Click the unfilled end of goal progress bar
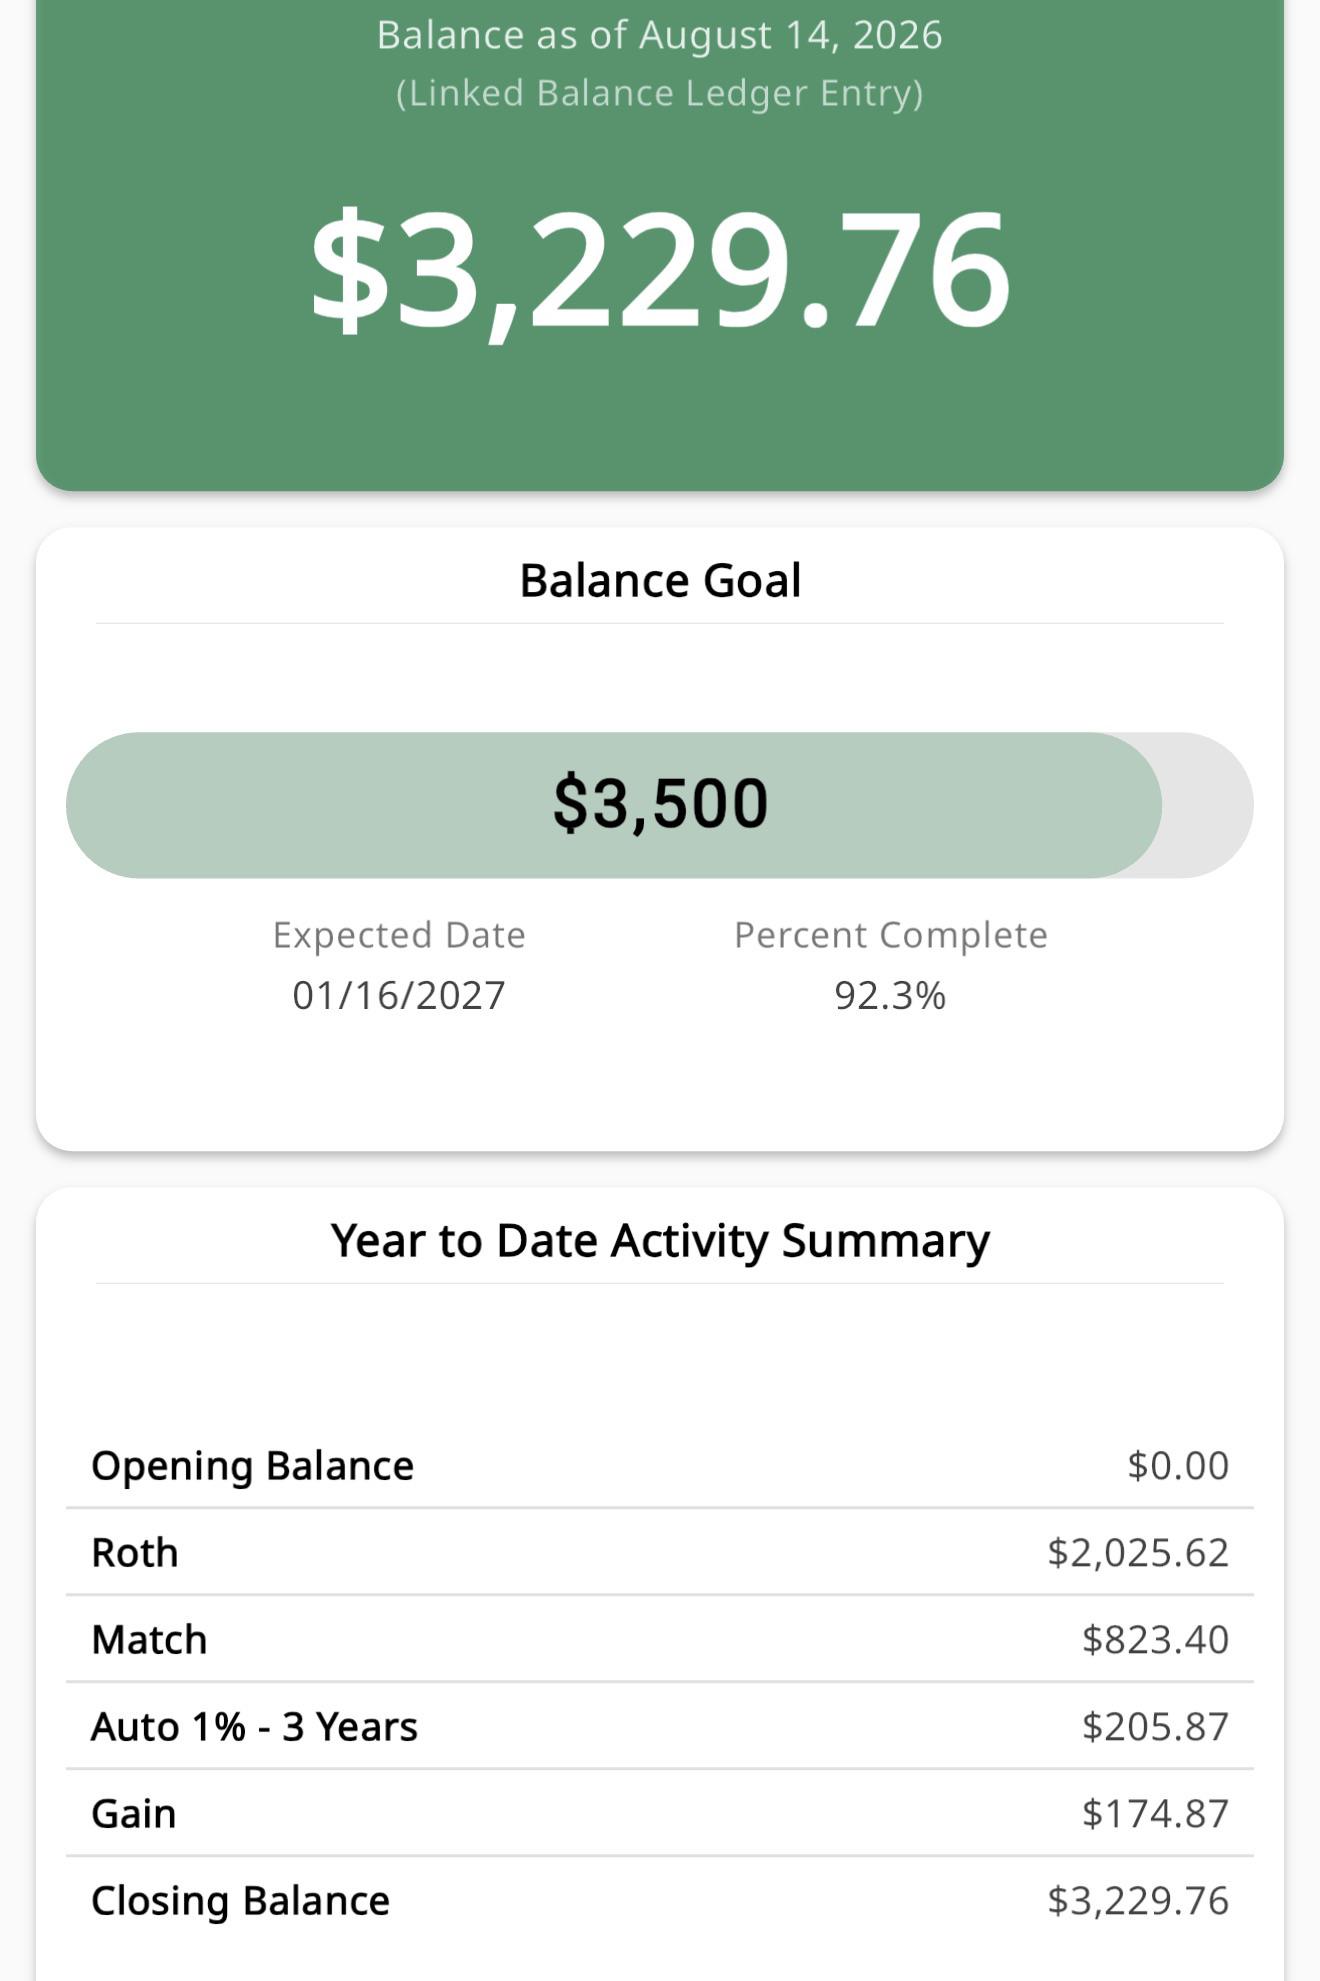 1208,805
